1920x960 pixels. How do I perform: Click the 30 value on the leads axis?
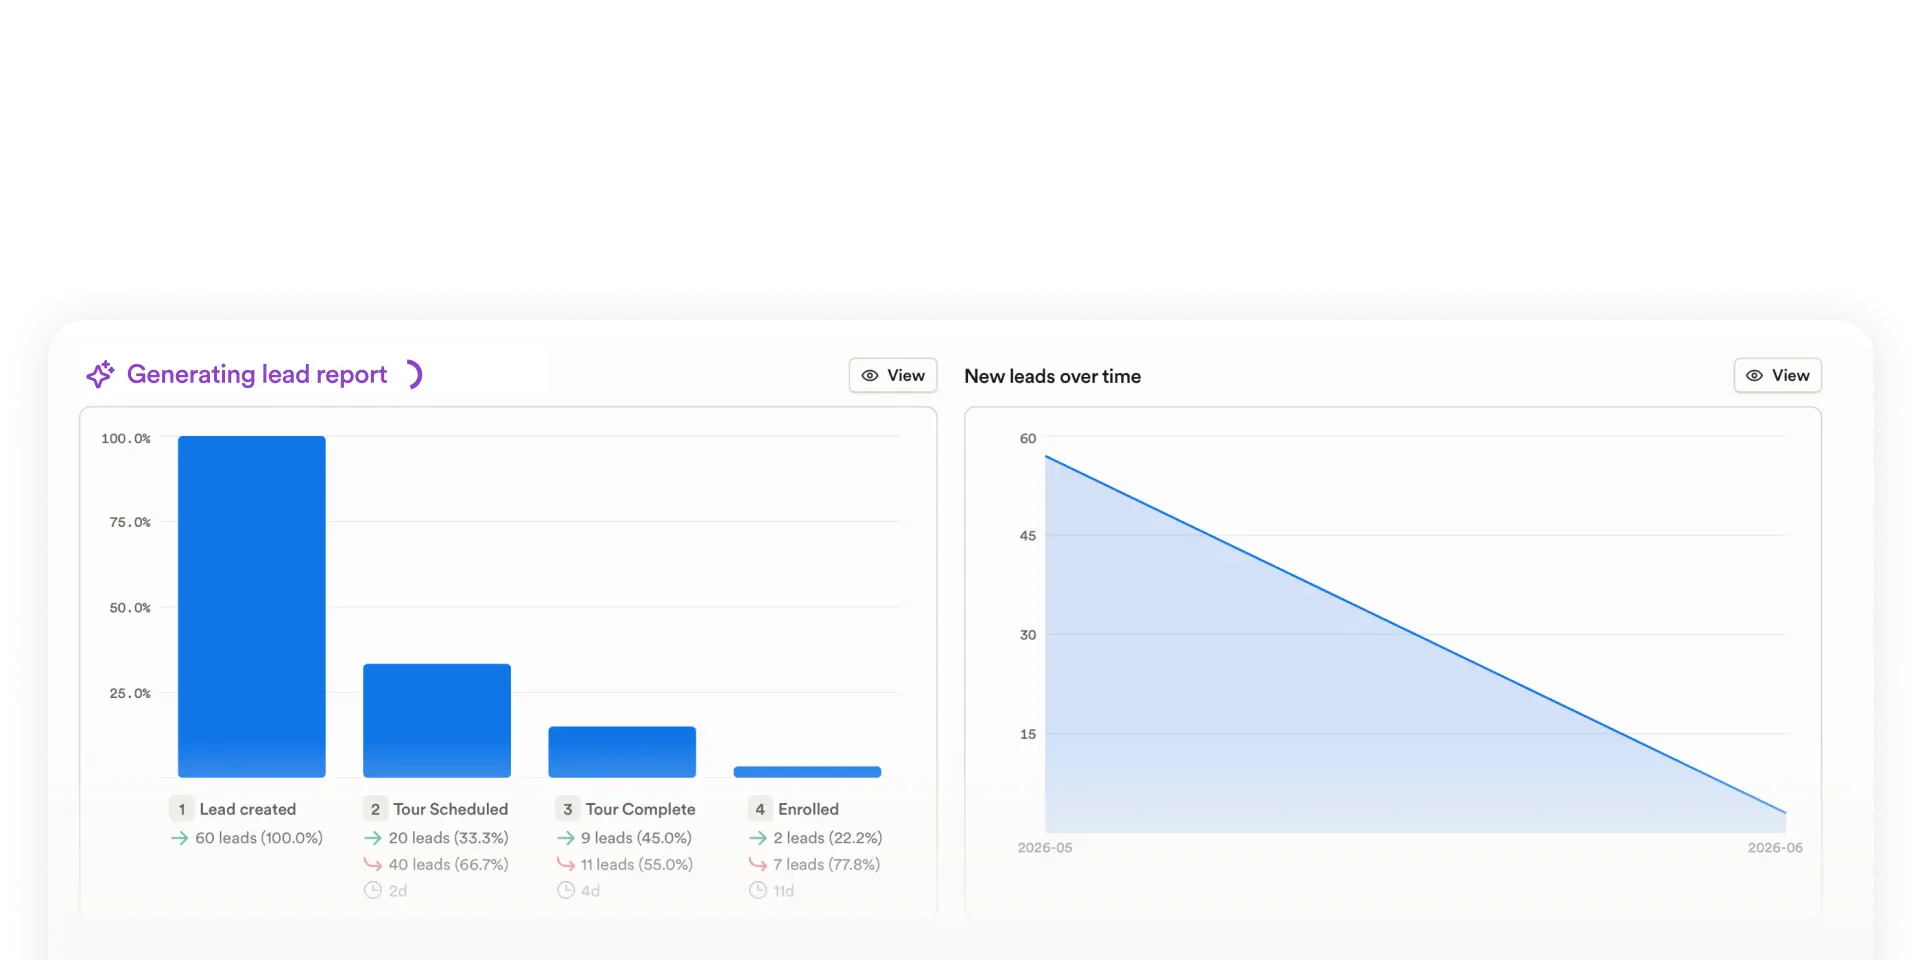click(x=1028, y=635)
